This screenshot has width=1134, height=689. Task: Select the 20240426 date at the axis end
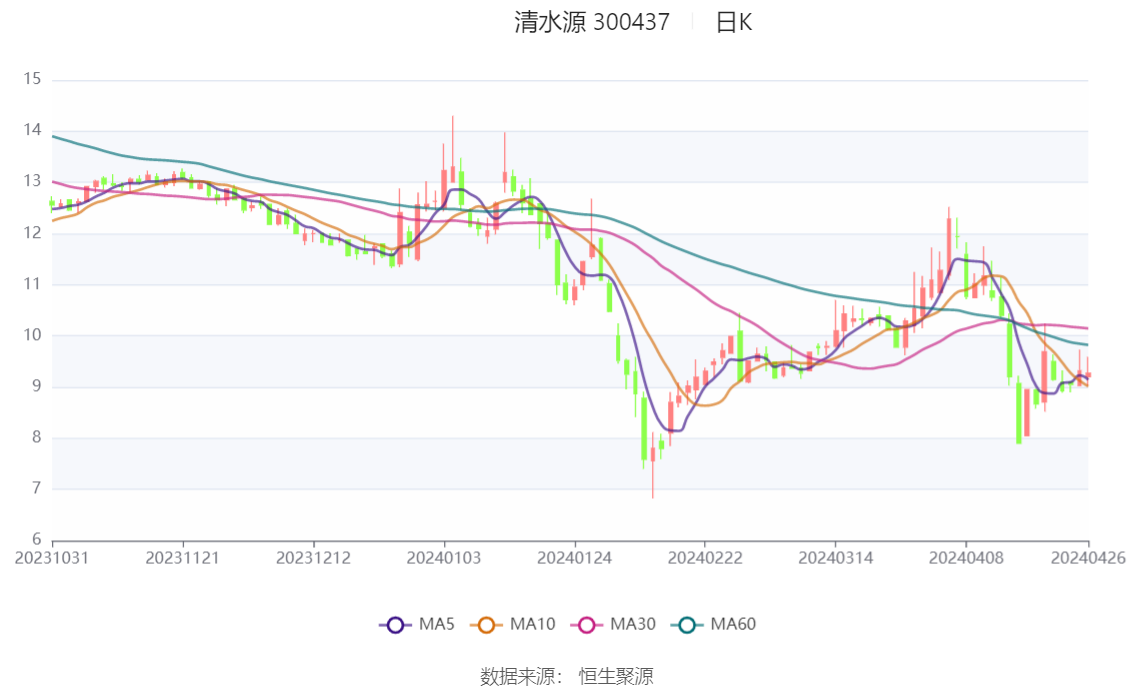1088,557
